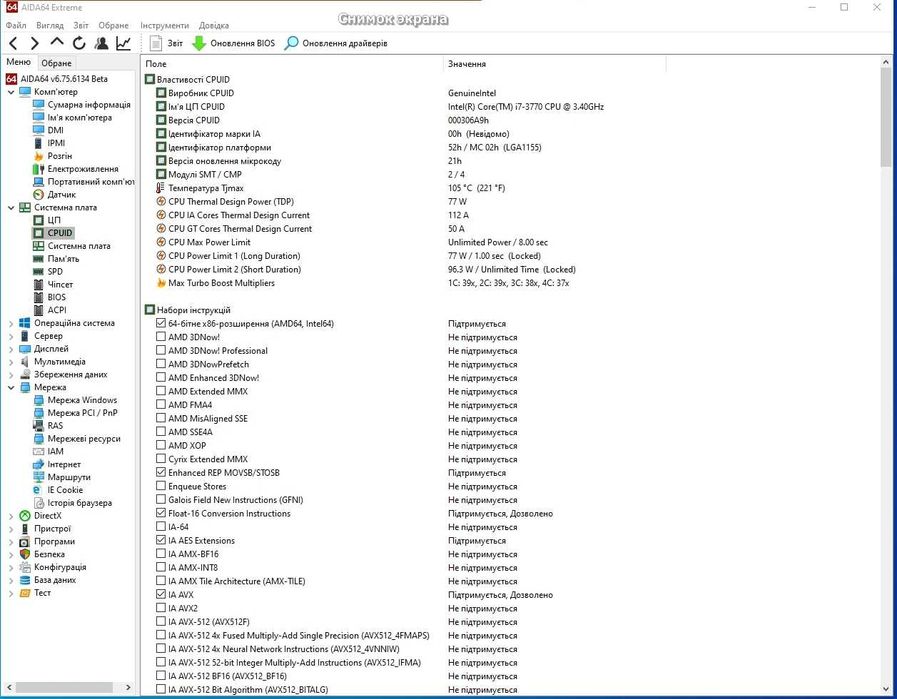
Task: Select Сумарна інформація tree item icon
Action: point(38,105)
